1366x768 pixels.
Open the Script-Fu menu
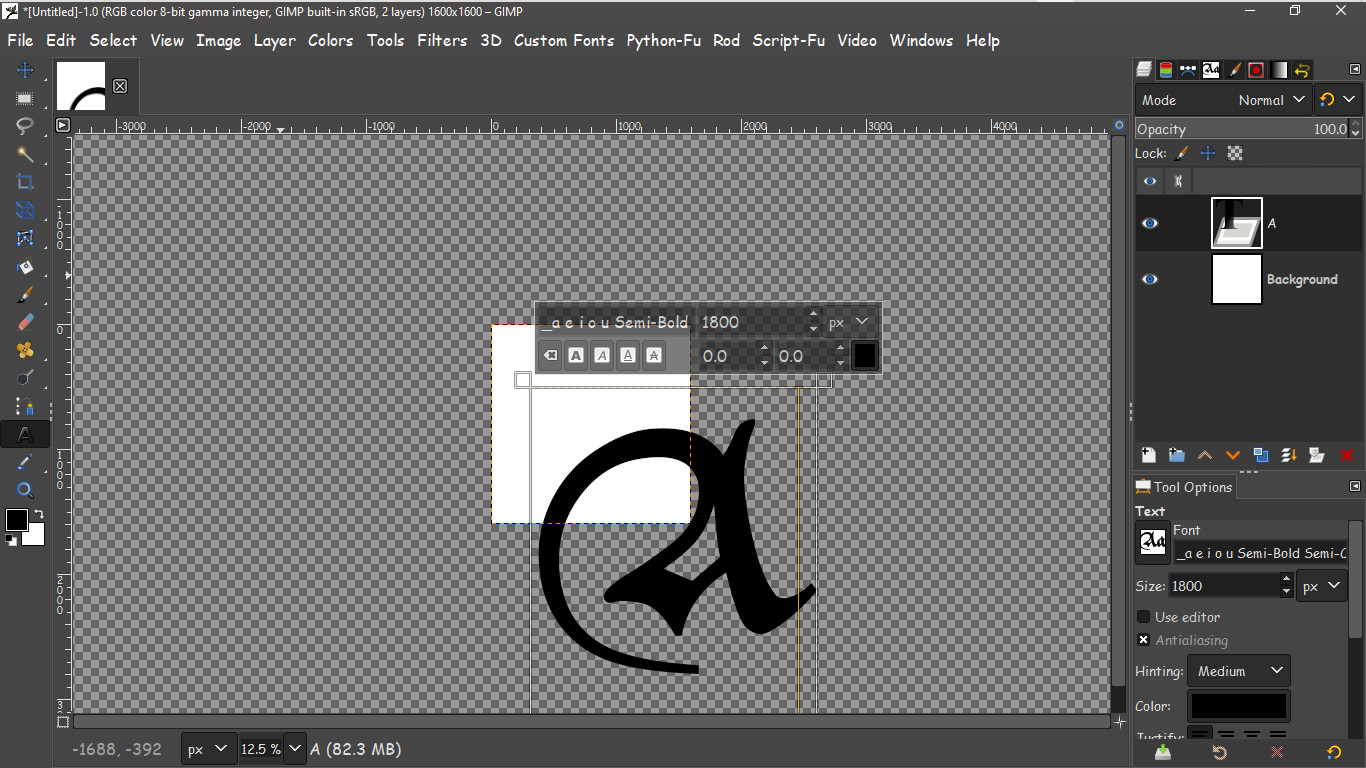(788, 40)
